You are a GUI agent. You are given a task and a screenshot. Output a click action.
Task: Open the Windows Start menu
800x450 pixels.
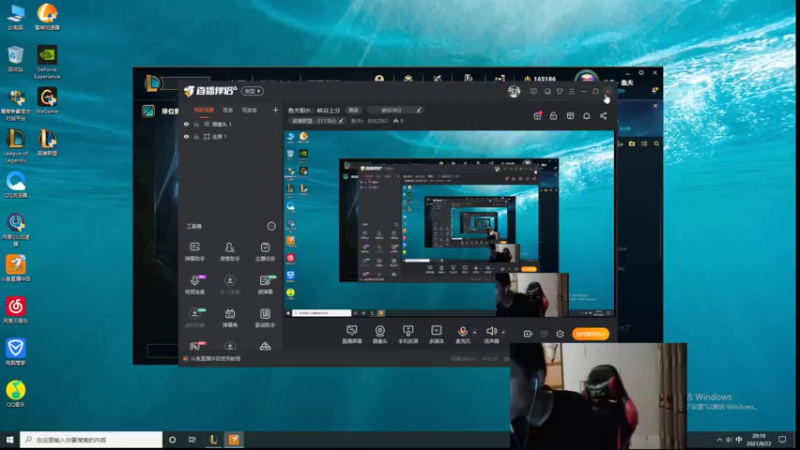[x=9, y=439]
